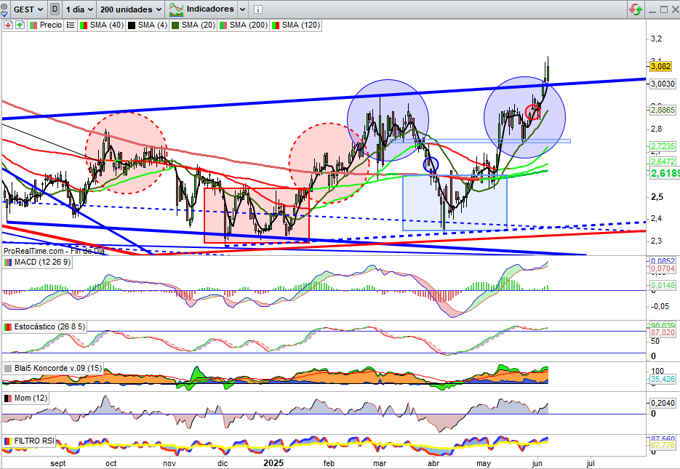Open the 200 unidades dropdown
Screen dimensions: 680x469
click(x=131, y=9)
